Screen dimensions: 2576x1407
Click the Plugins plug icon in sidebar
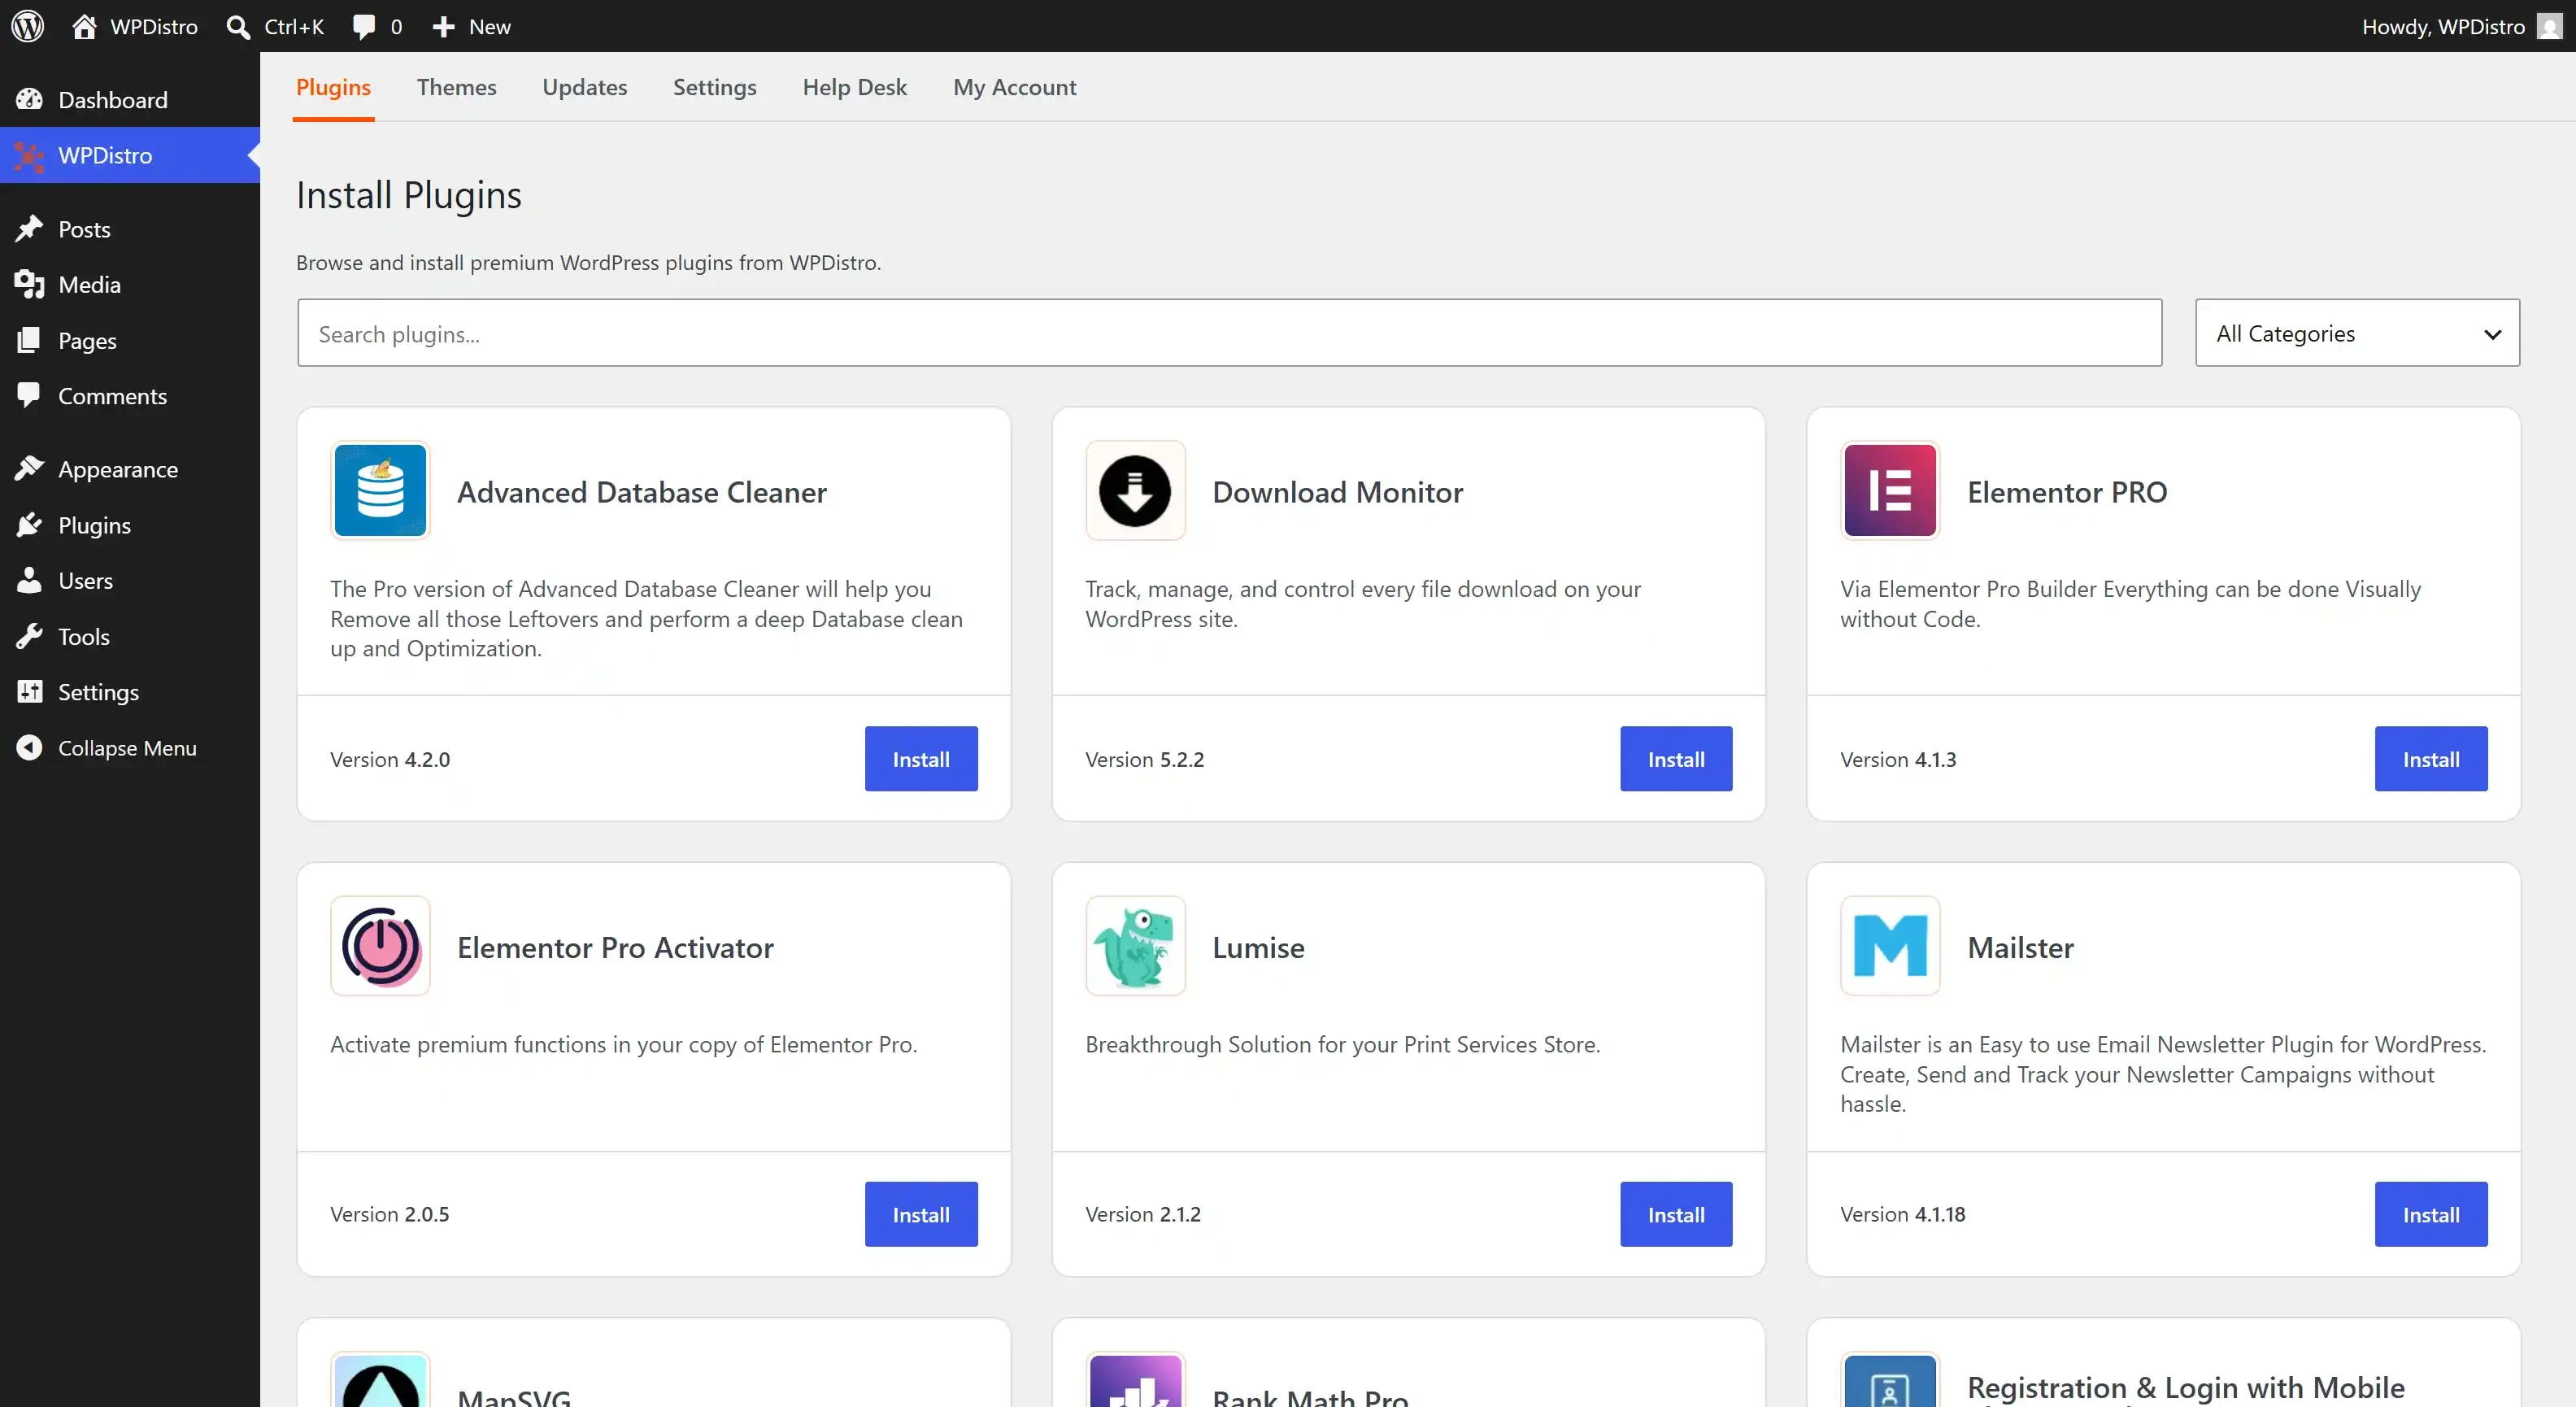click(x=29, y=525)
